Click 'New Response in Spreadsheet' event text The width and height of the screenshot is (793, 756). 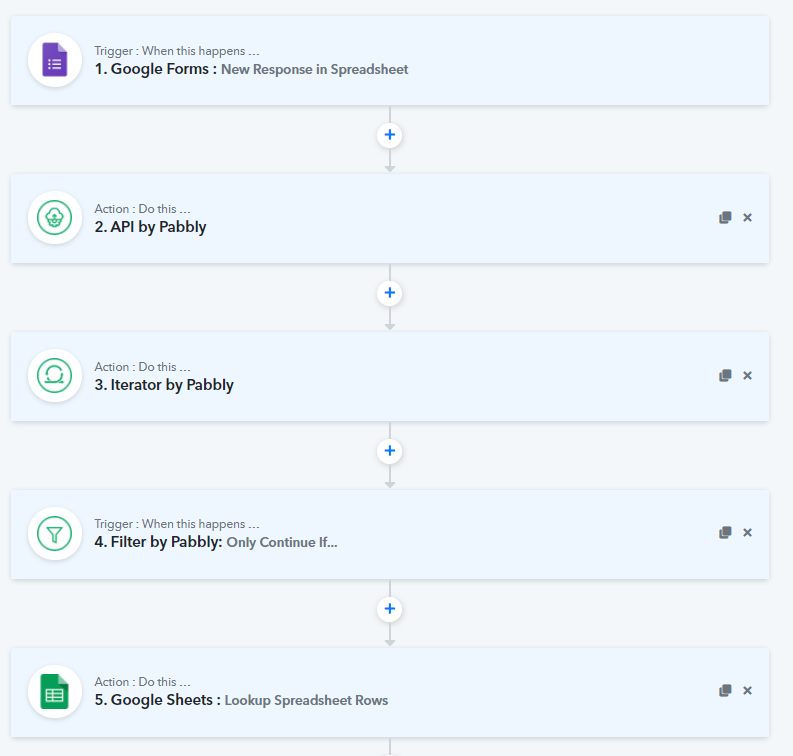315,70
